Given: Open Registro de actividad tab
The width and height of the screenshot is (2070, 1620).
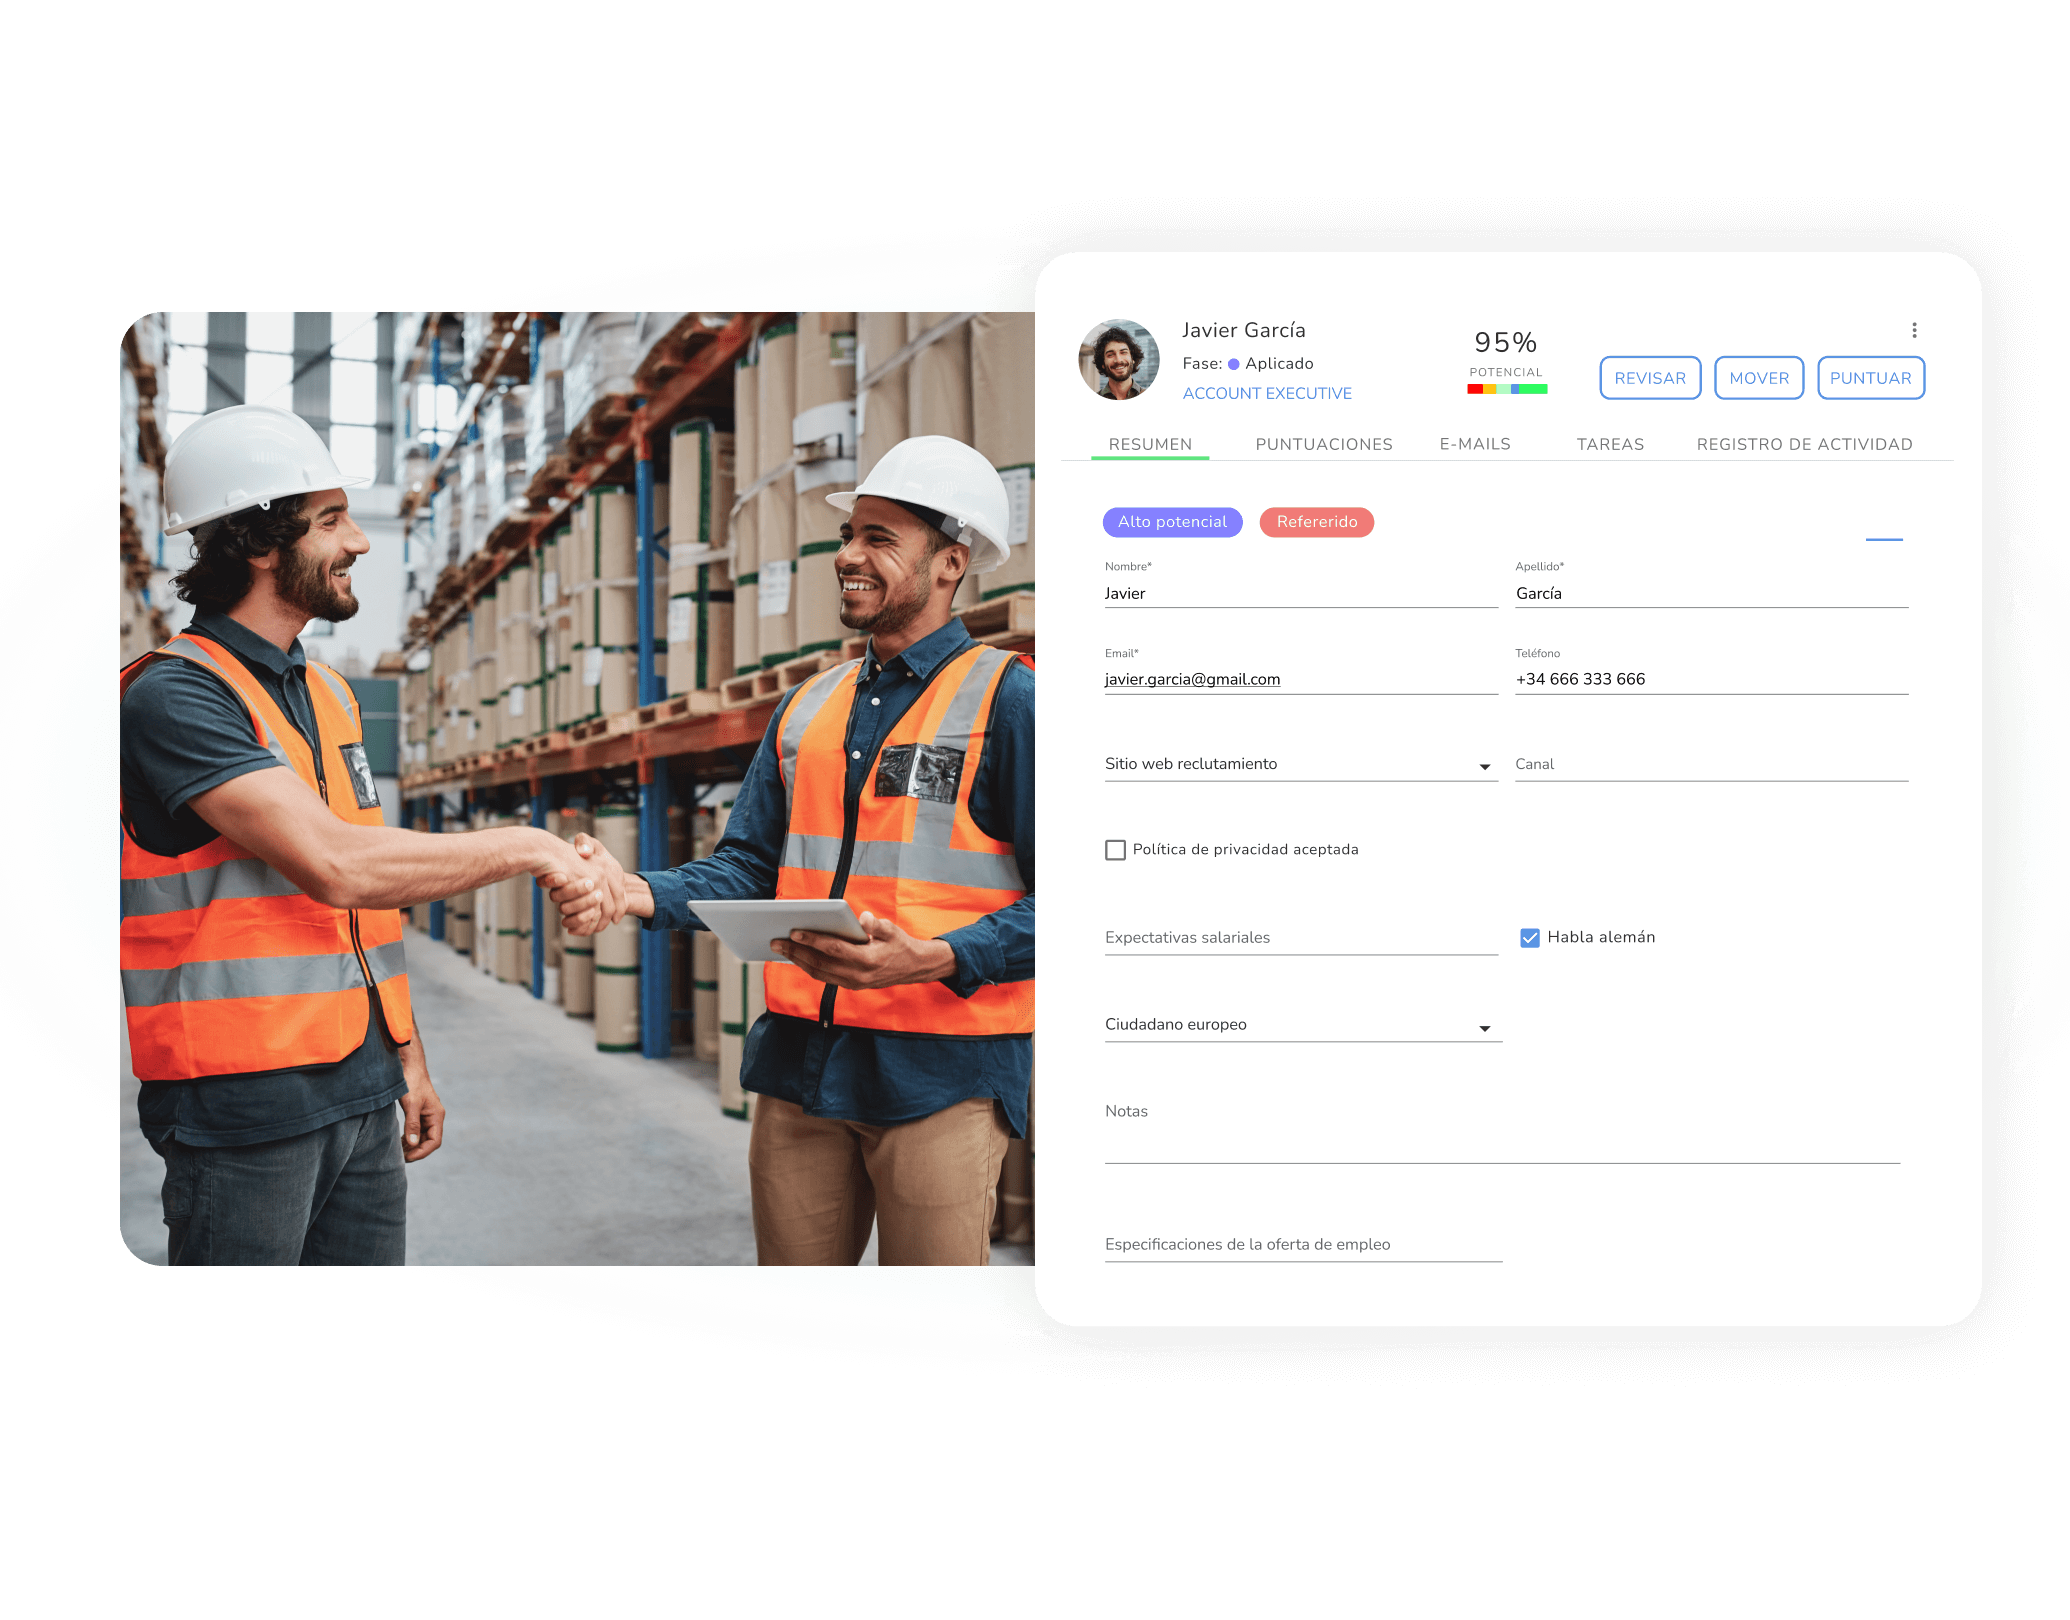Looking at the screenshot, I should pos(1804,444).
